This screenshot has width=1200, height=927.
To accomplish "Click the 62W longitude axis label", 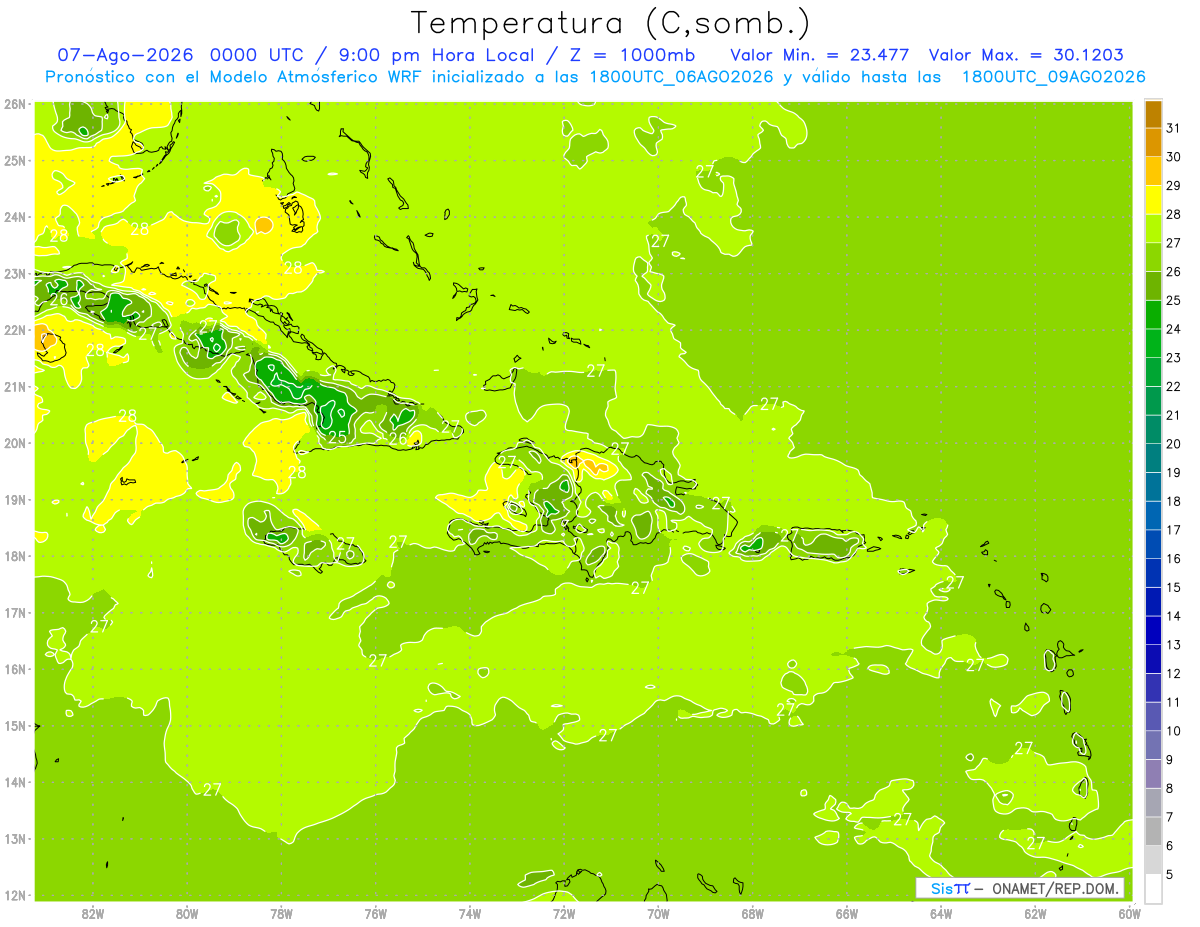I will 1035,914.
